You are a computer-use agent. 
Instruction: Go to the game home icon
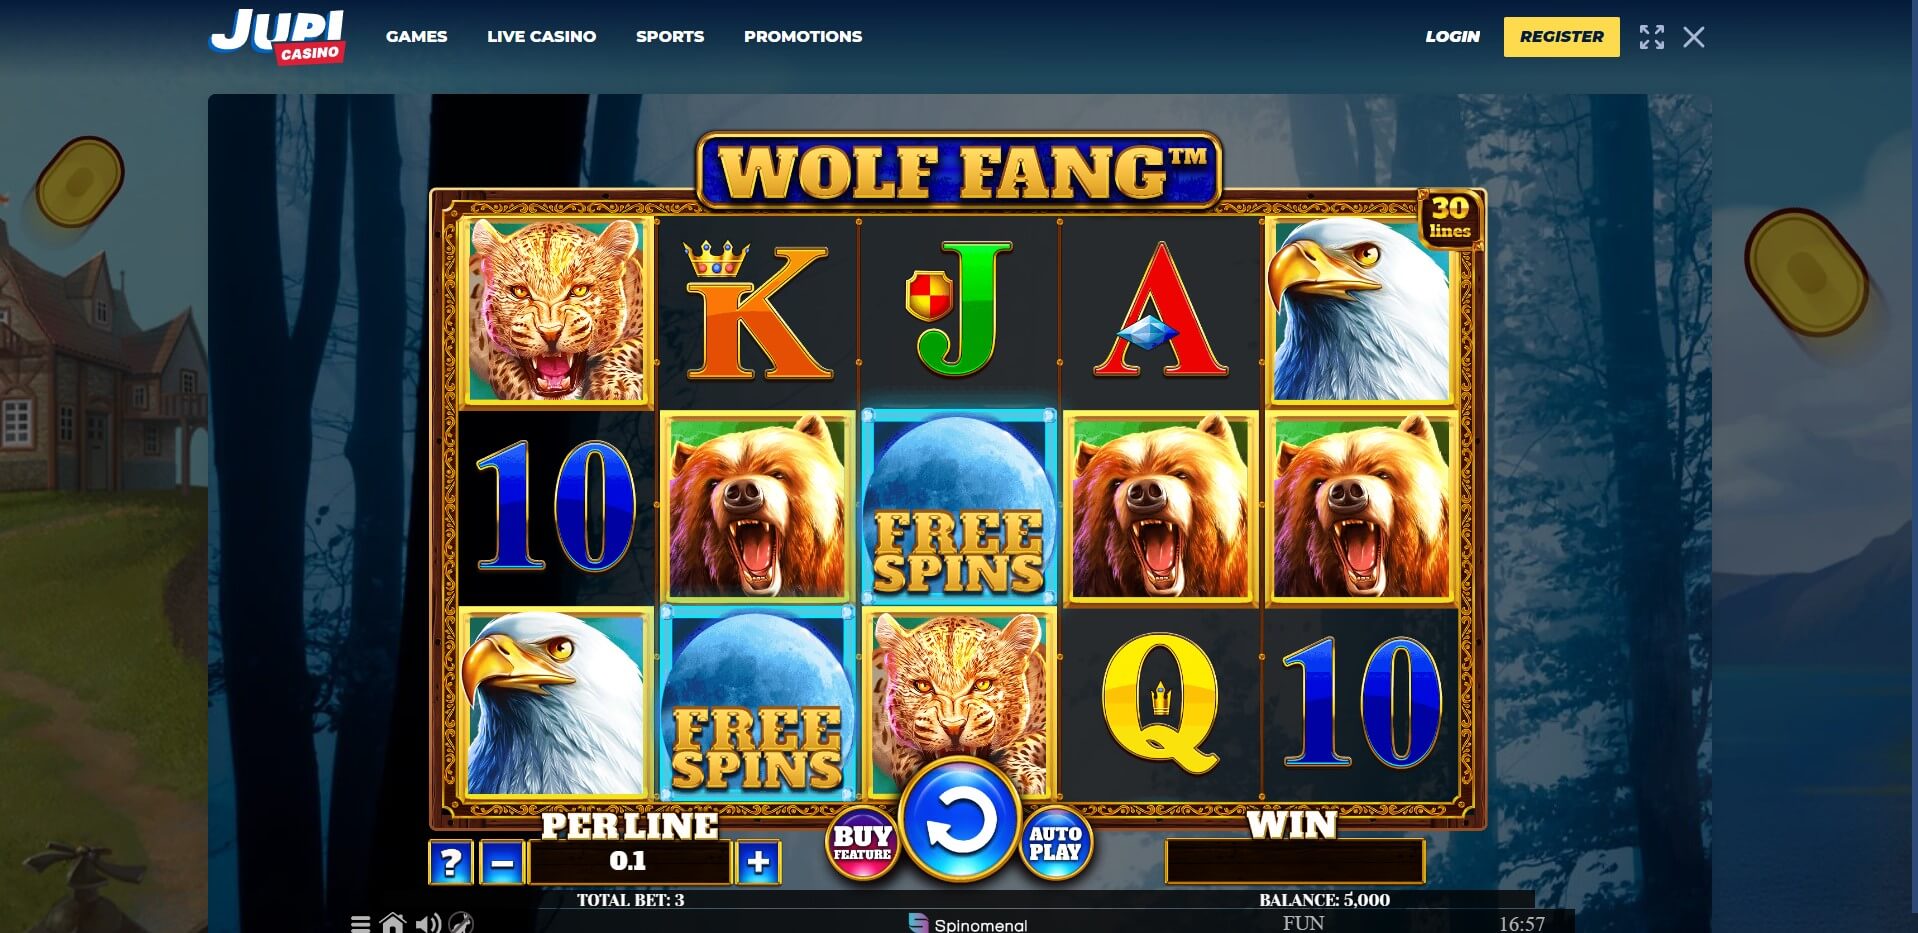tap(393, 923)
